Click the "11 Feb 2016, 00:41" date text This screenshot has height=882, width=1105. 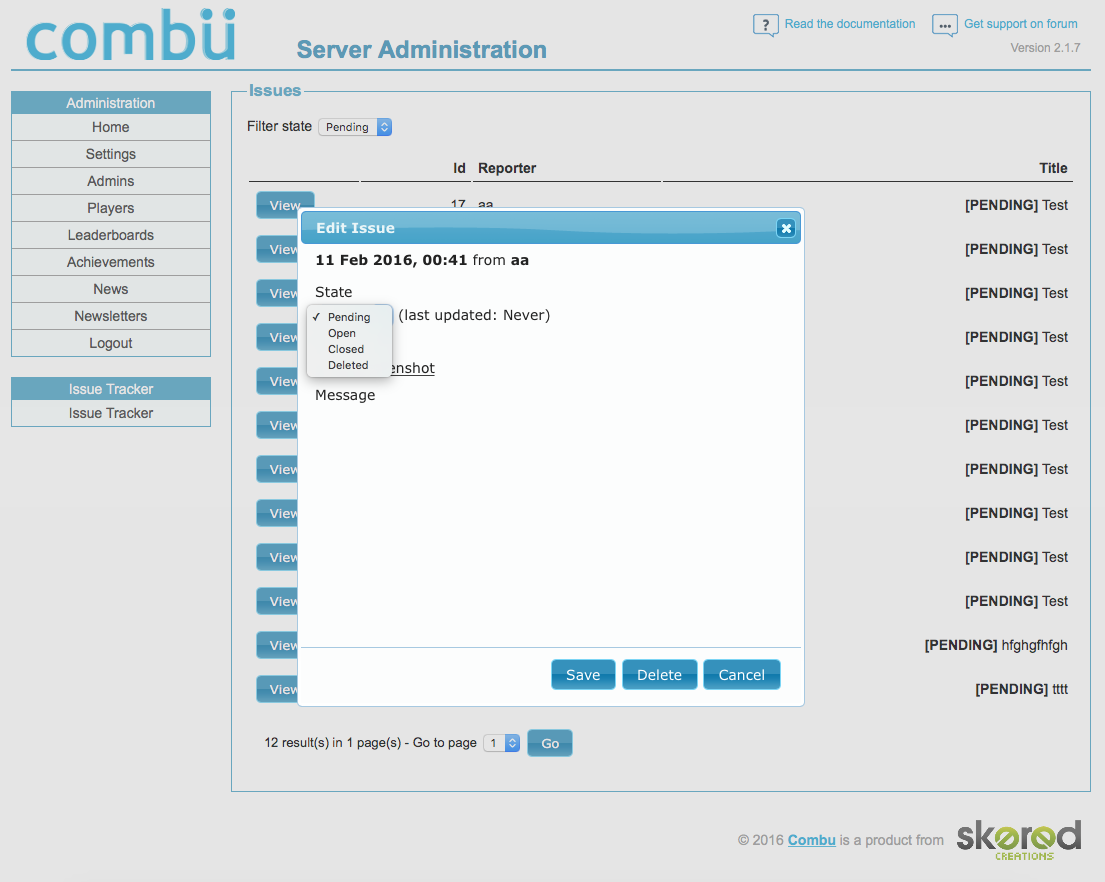[391, 260]
